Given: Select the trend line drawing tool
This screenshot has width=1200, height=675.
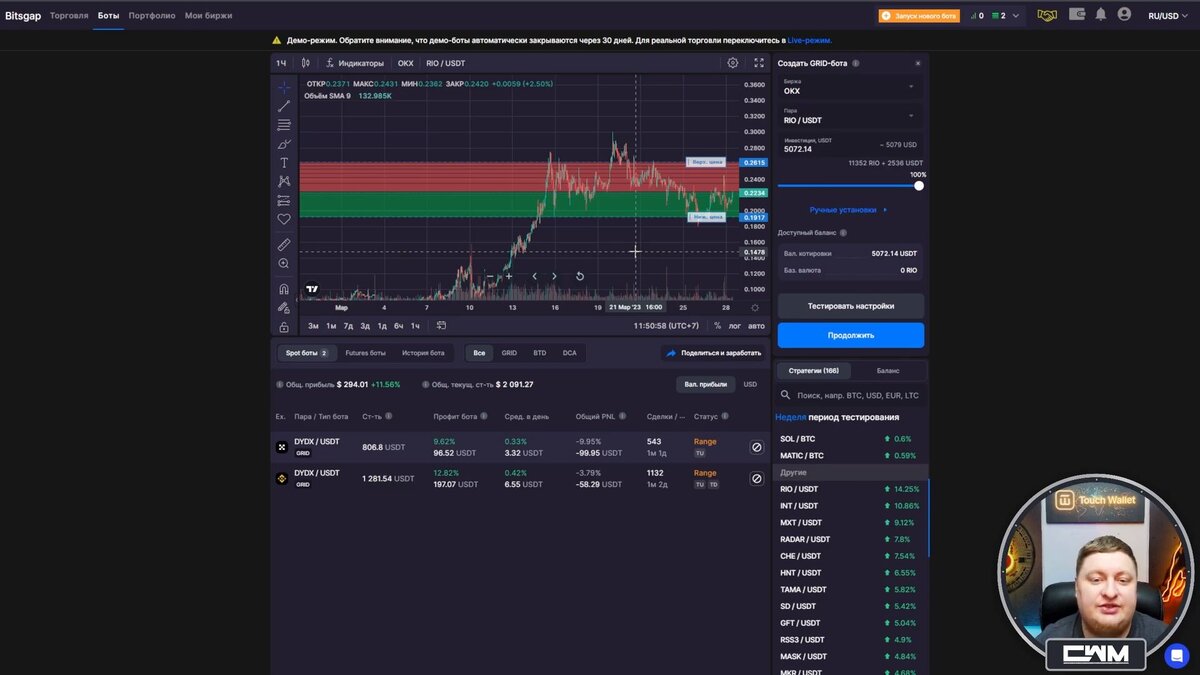Looking at the screenshot, I should 284,106.
